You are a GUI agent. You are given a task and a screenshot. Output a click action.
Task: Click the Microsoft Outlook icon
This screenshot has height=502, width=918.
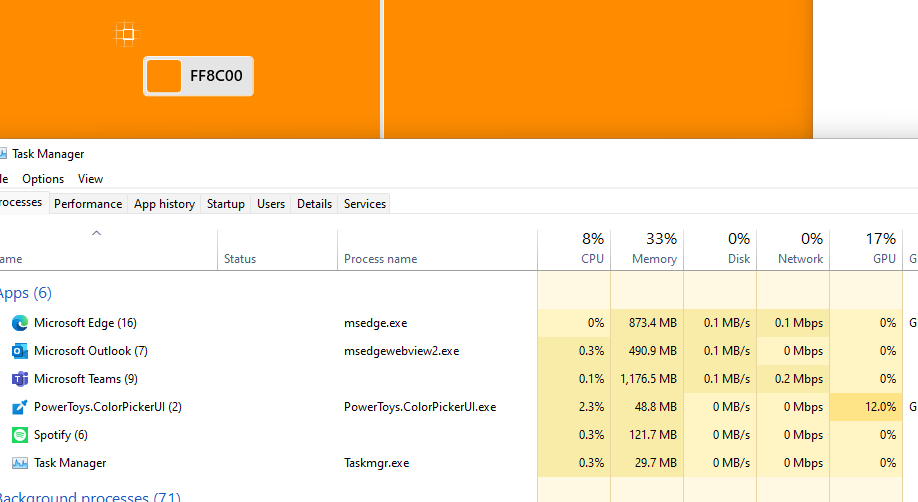pyautogui.click(x=20, y=351)
